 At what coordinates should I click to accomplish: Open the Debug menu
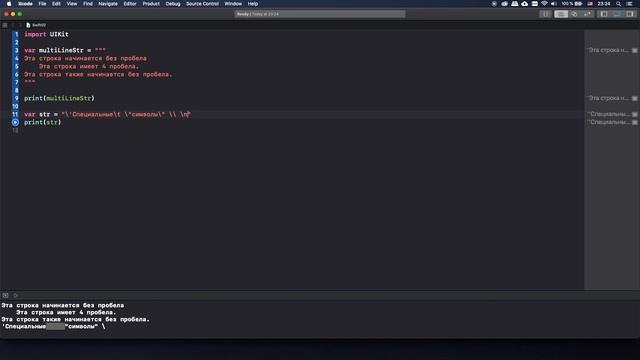pyautogui.click(x=173, y=4)
